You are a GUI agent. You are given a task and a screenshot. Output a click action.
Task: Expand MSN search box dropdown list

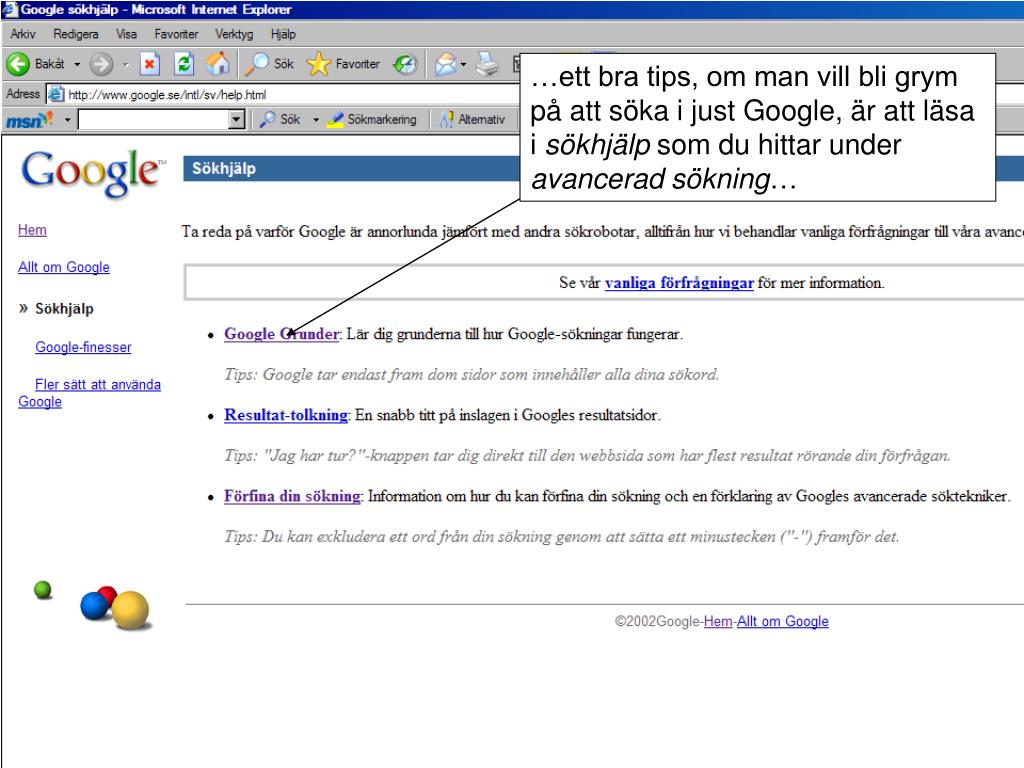coord(237,120)
